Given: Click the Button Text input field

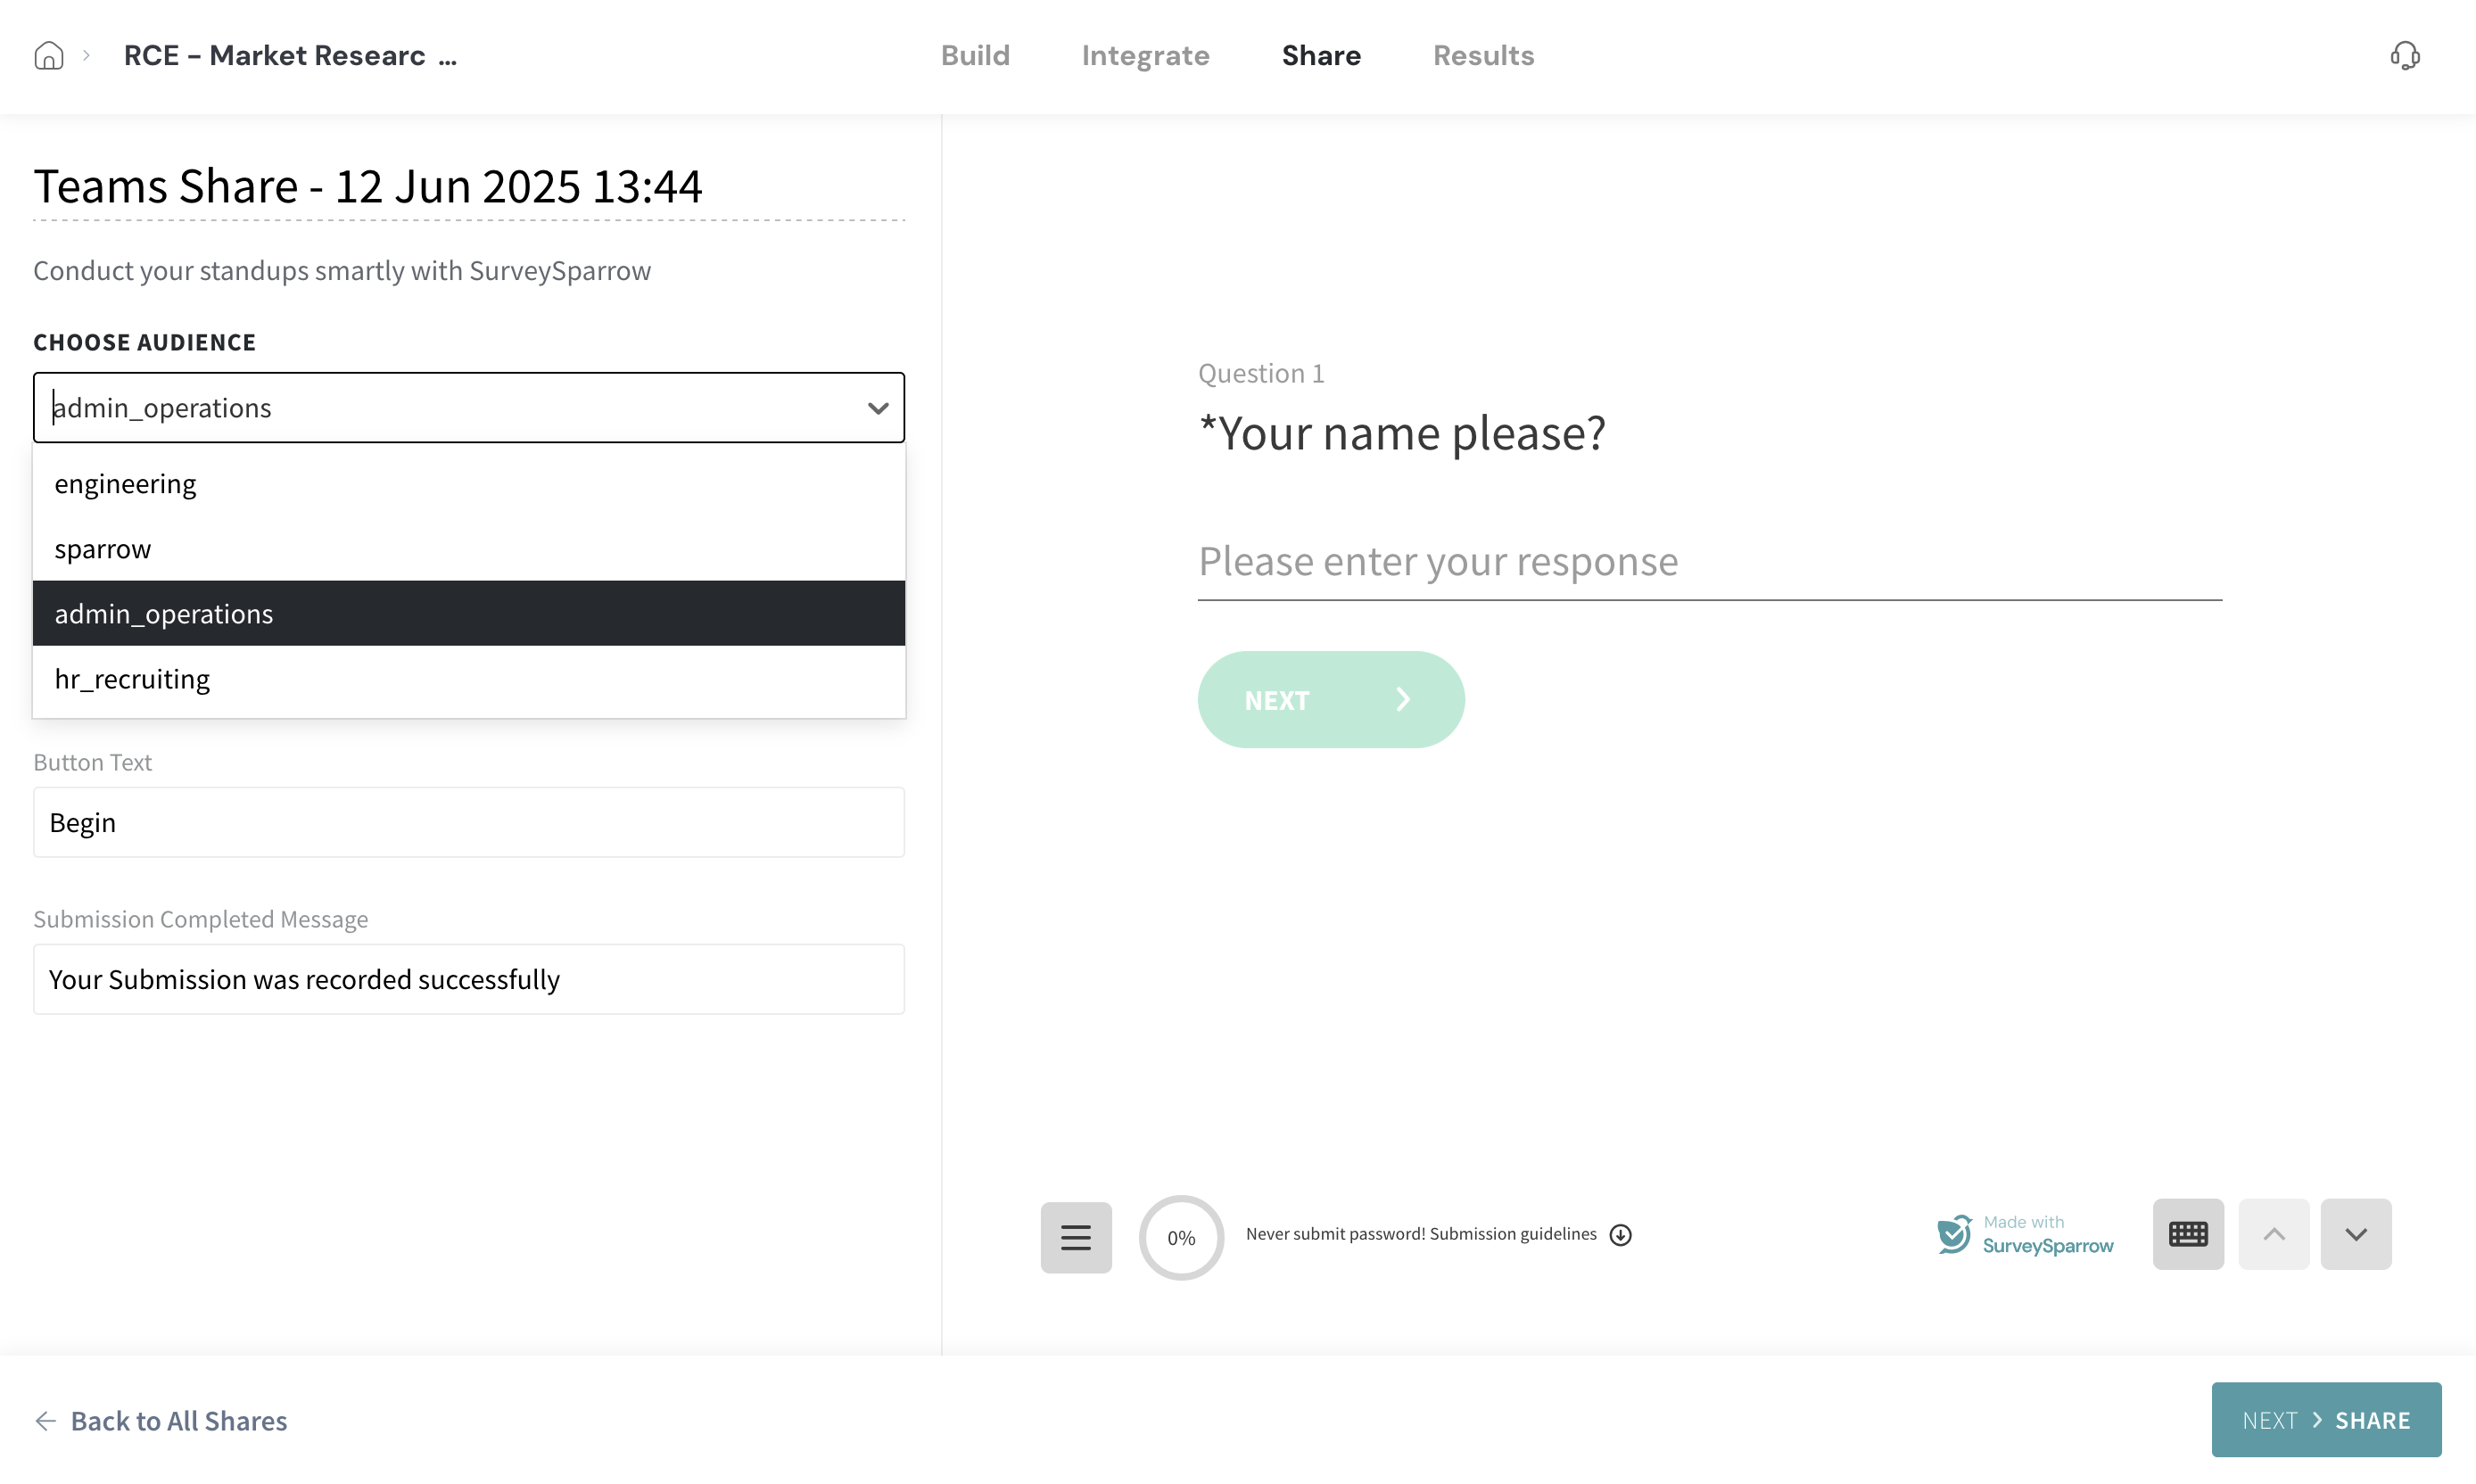Looking at the screenshot, I should tap(468, 822).
